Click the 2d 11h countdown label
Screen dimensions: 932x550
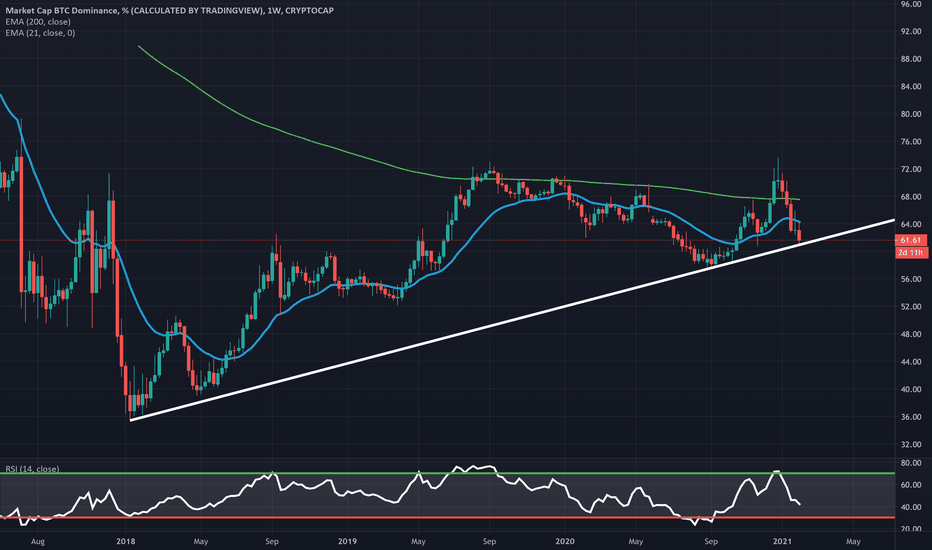pos(911,253)
